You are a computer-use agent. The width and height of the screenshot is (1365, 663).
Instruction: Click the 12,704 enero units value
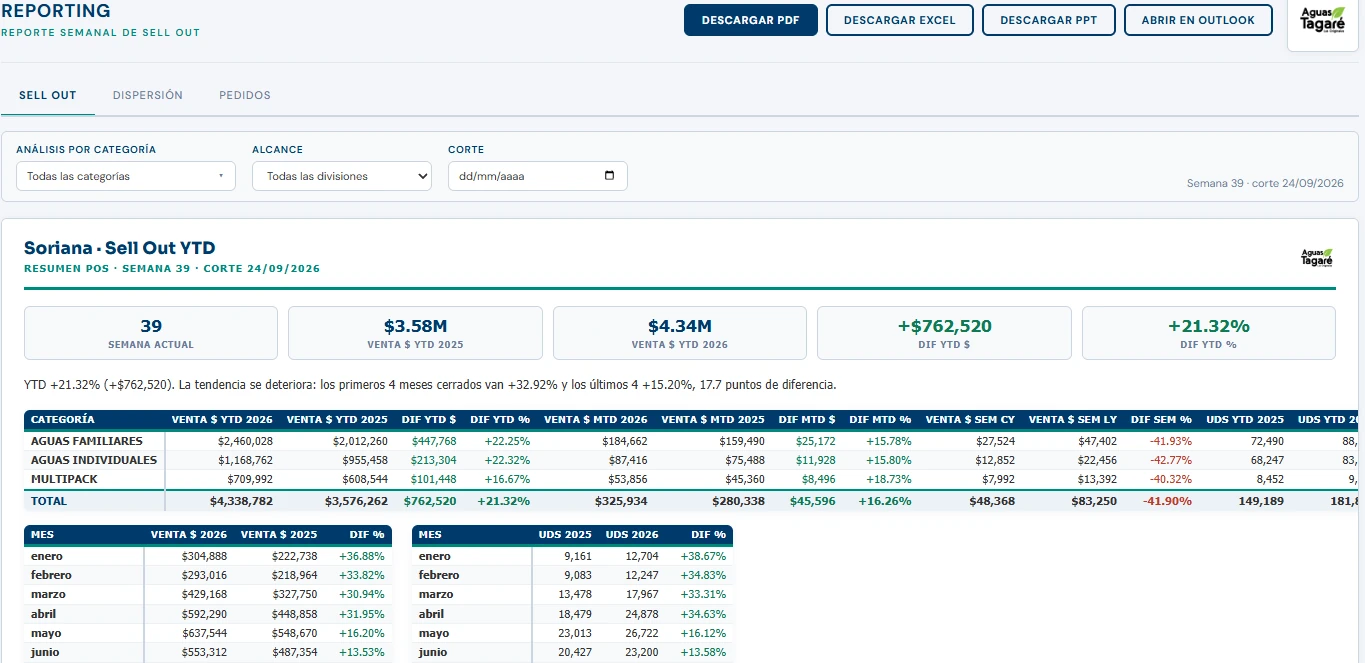640,556
